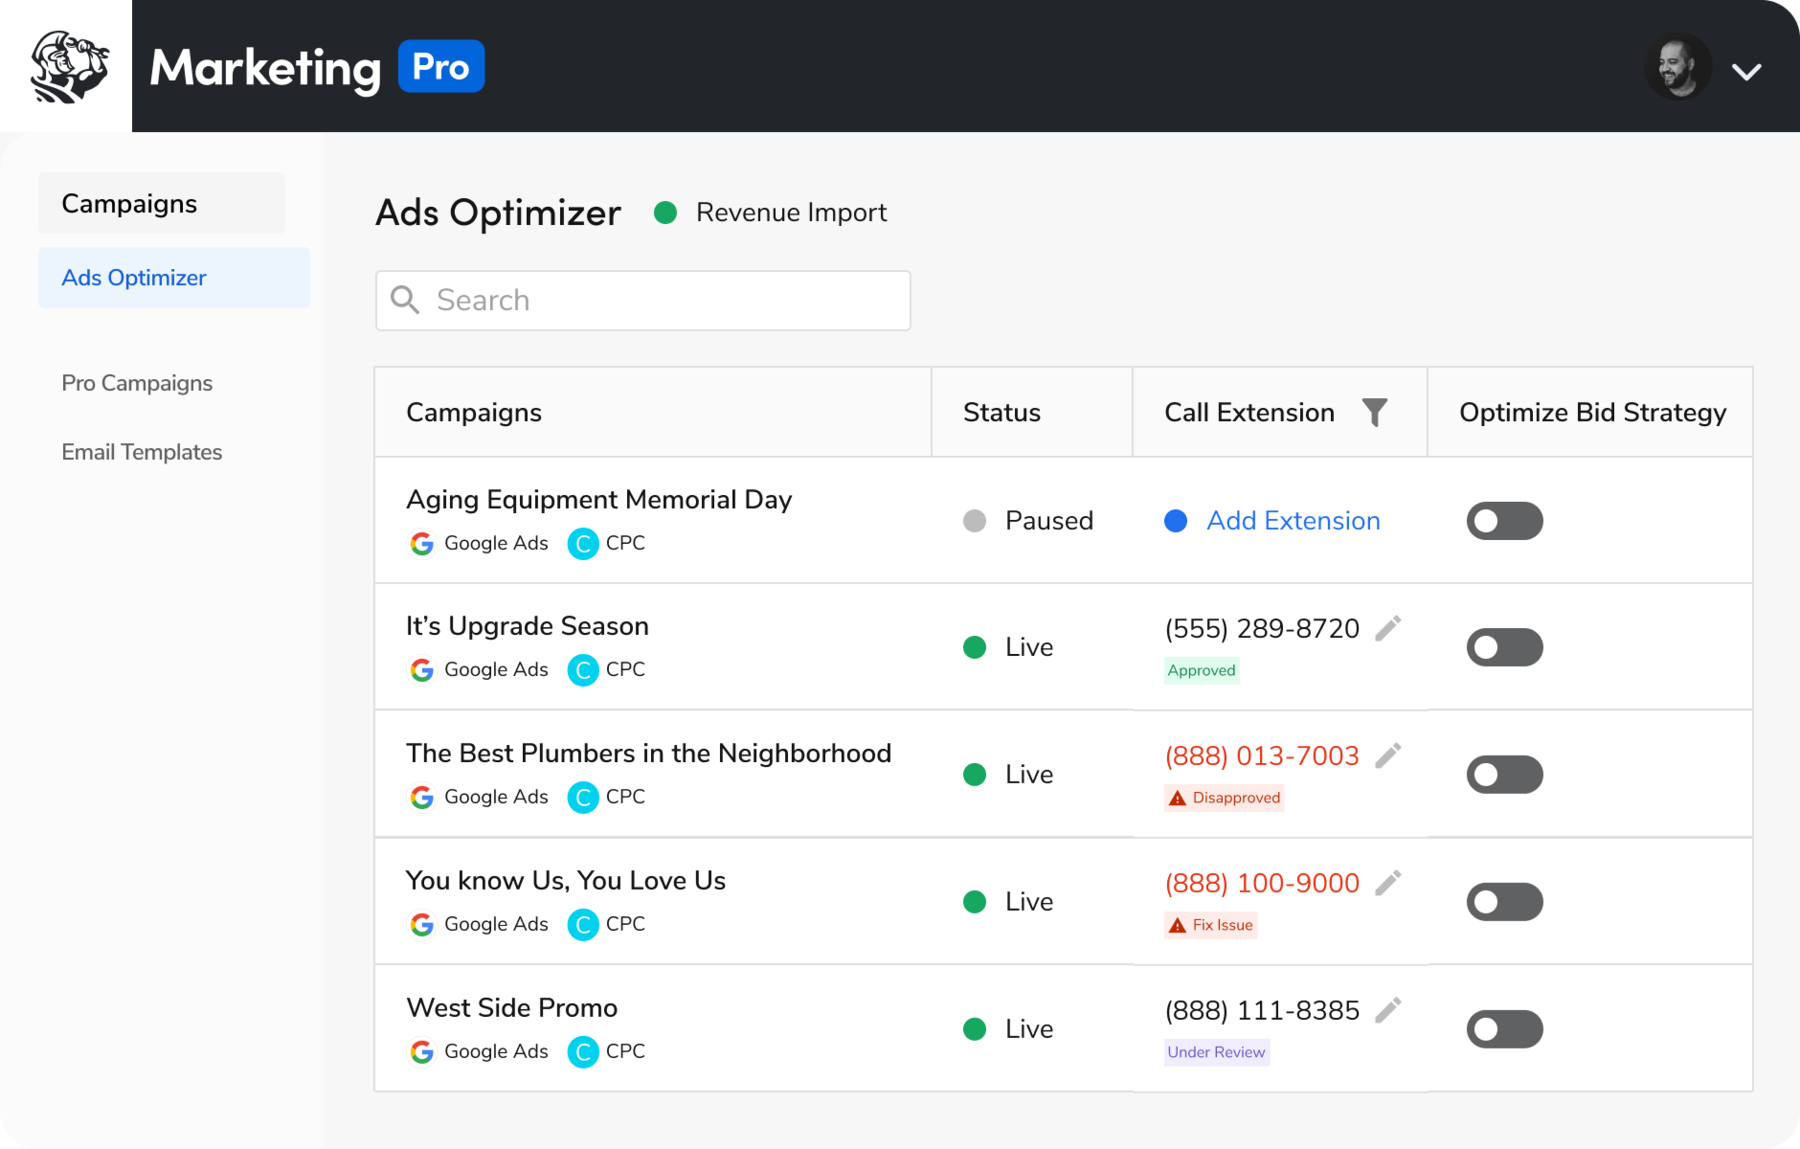Image resolution: width=1800 pixels, height=1149 pixels.
Task: Select the Campaigns sidebar entry
Action: click(x=128, y=202)
